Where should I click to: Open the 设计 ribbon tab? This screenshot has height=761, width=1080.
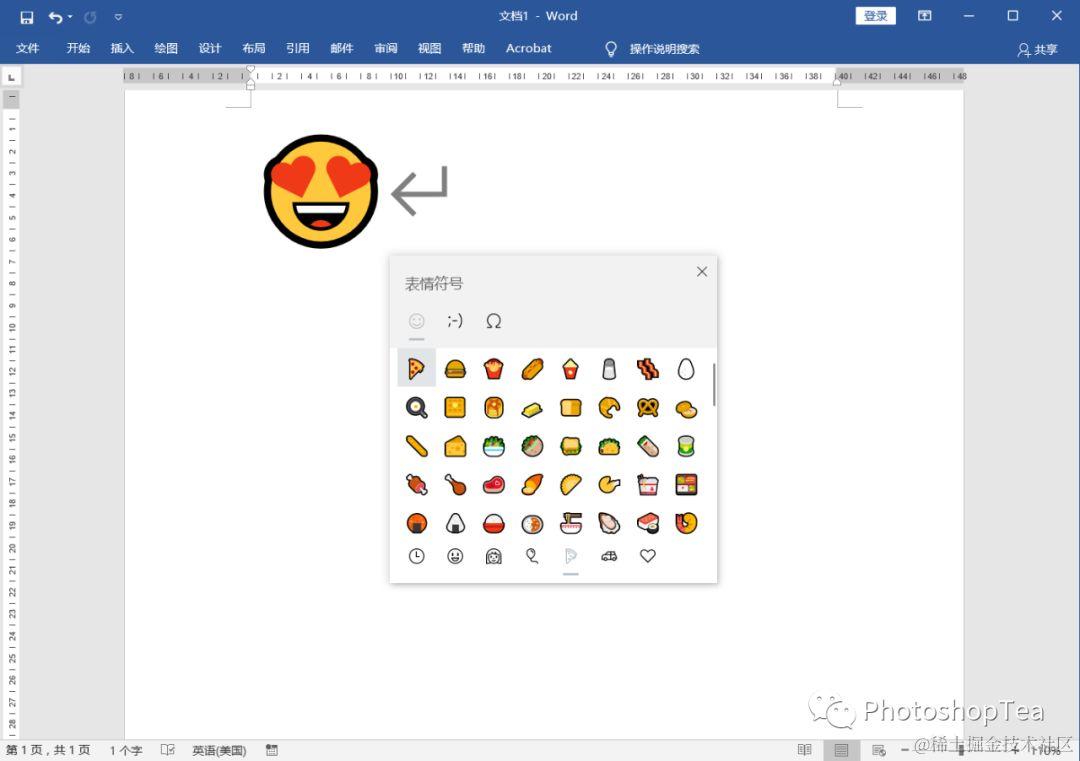[210, 48]
